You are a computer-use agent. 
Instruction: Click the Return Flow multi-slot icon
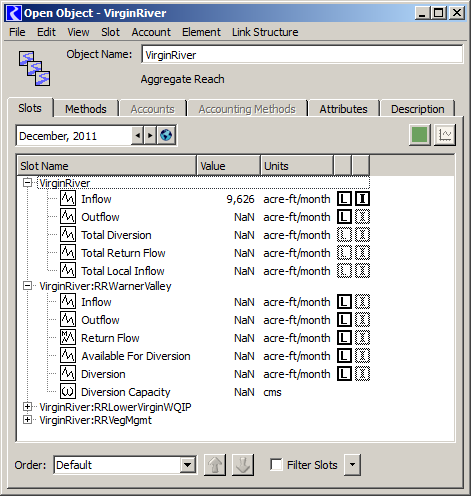click(x=68, y=338)
